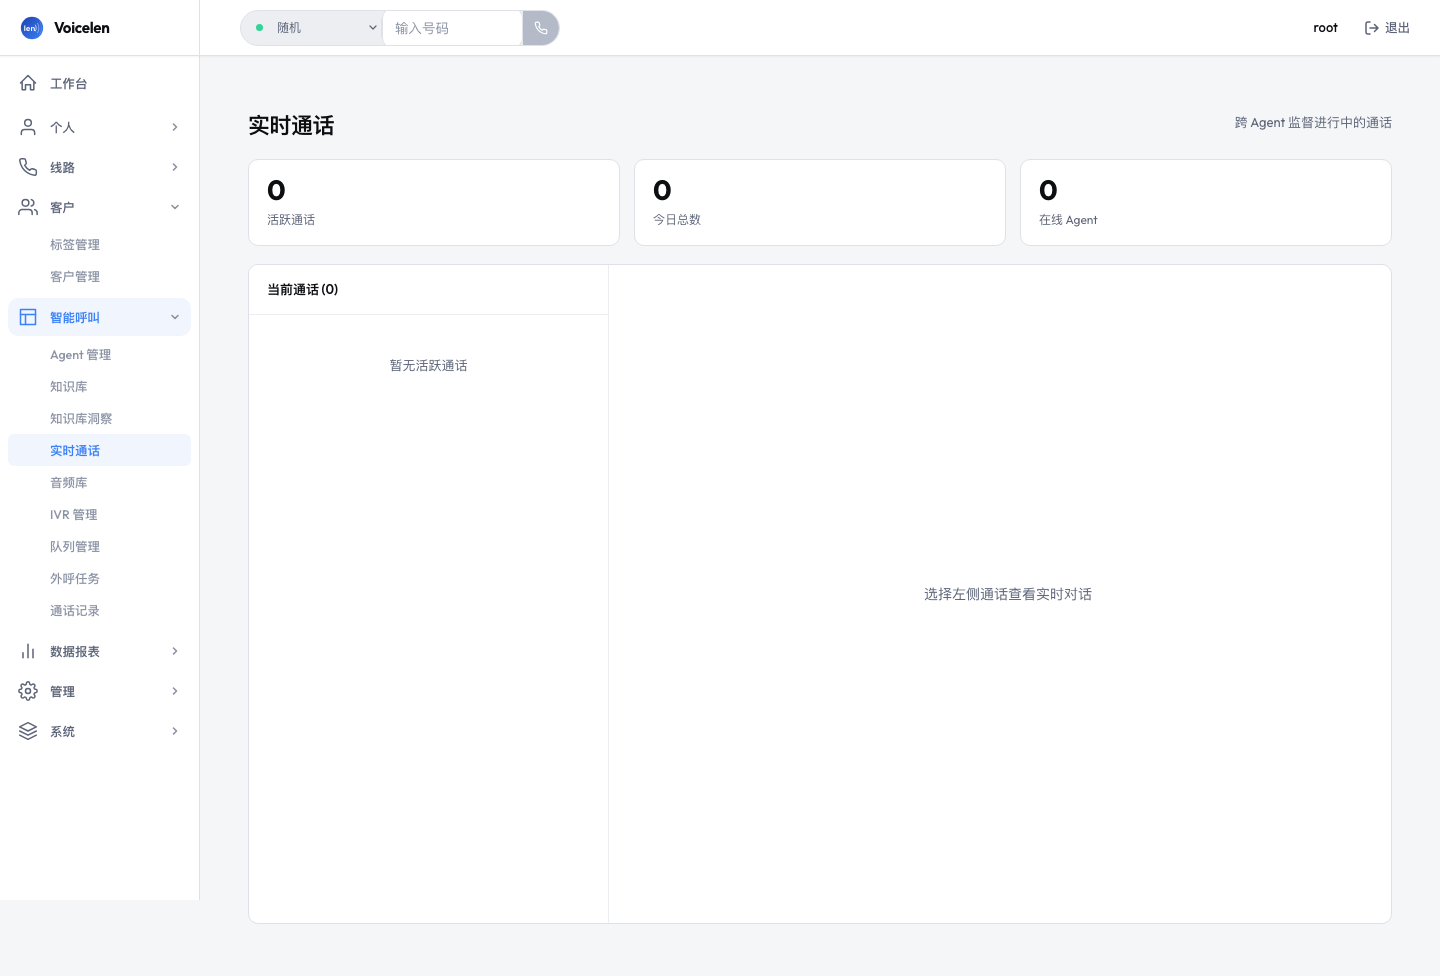This screenshot has width=1440, height=976.
Task: Click the bar chart icon beside 数据报表
Action: coord(28,651)
